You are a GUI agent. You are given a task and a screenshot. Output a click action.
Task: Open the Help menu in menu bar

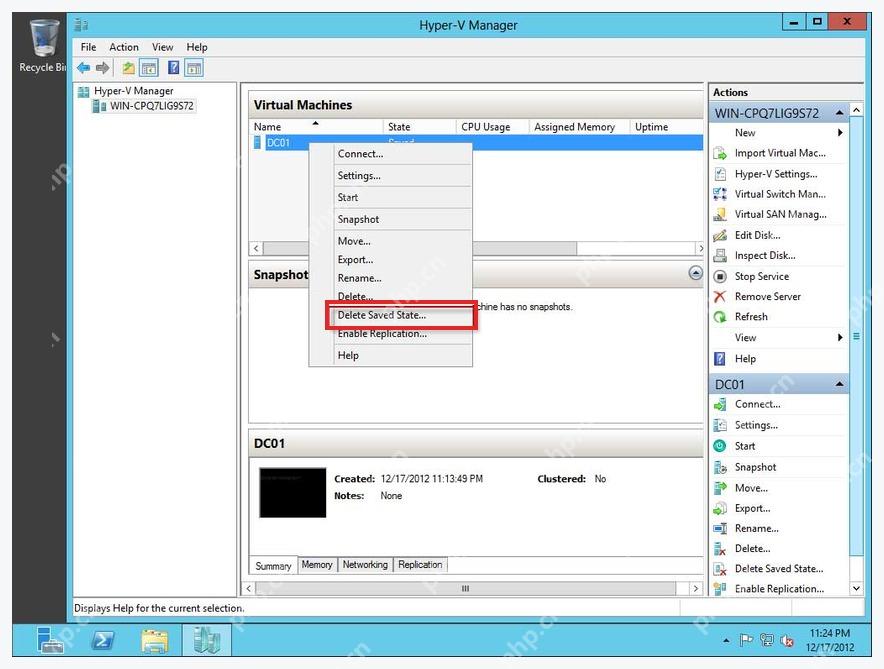[197, 47]
